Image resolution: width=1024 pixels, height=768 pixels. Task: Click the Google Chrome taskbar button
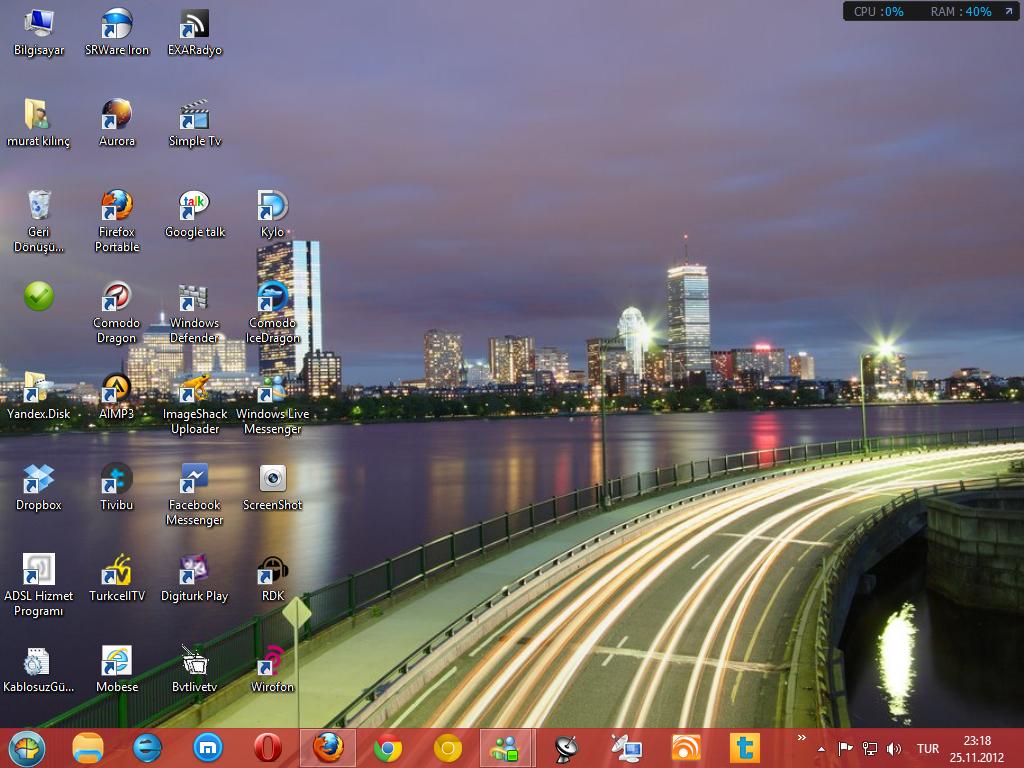click(388, 747)
